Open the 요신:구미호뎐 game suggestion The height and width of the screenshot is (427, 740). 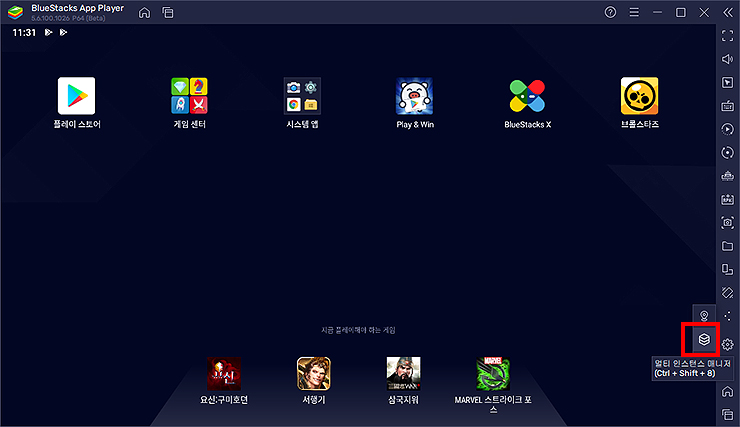[224, 374]
